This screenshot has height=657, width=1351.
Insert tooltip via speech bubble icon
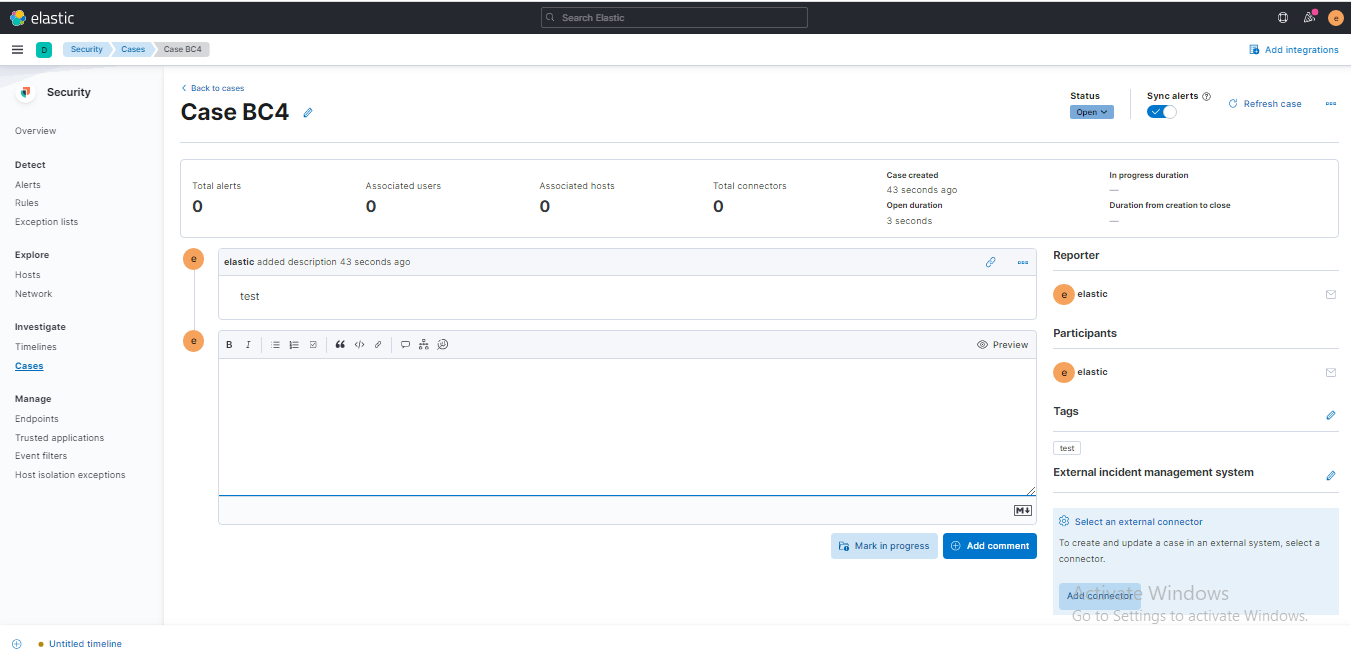[x=405, y=344]
